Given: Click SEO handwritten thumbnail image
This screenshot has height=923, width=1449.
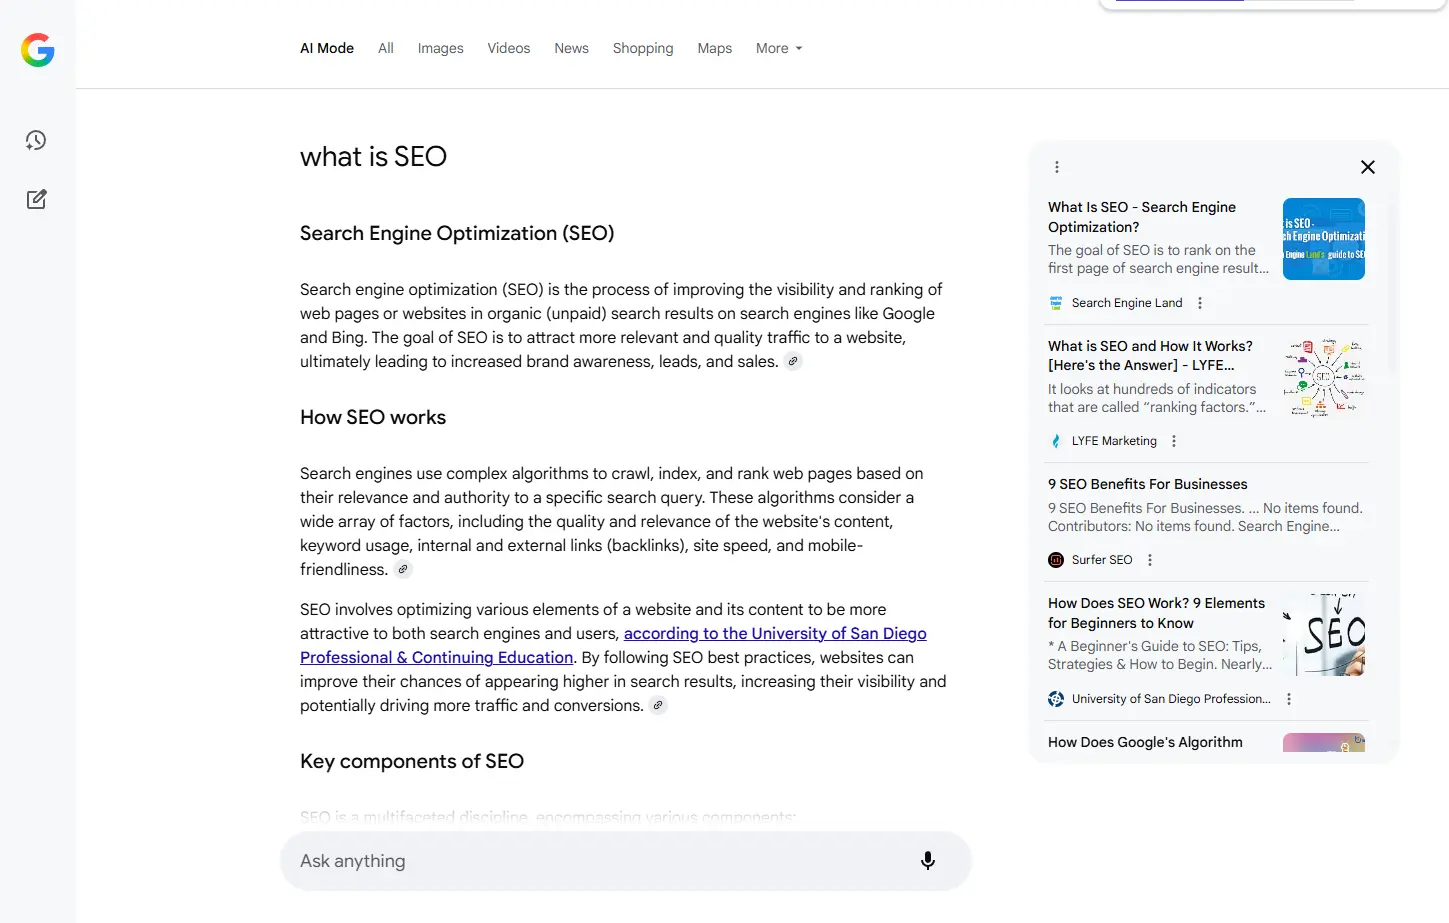Looking at the screenshot, I should pyautogui.click(x=1324, y=635).
